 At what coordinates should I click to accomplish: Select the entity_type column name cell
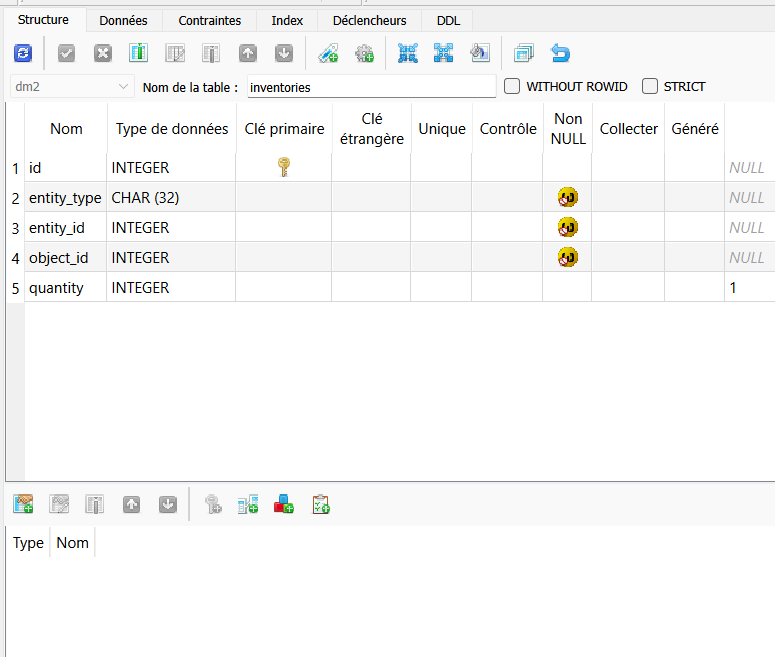66,198
